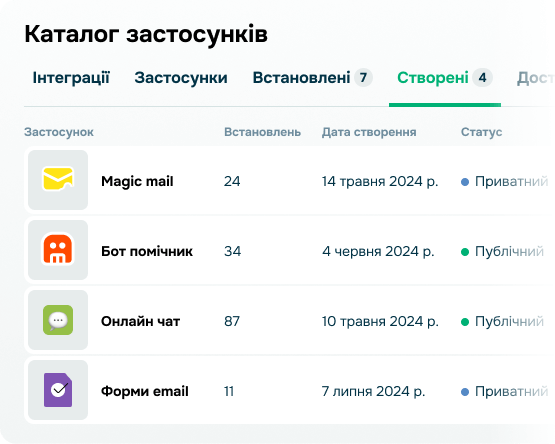Click the green status dot for Бот помічник
Image resolution: width=555 pixels, height=444 pixels.
tap(465, 252)
